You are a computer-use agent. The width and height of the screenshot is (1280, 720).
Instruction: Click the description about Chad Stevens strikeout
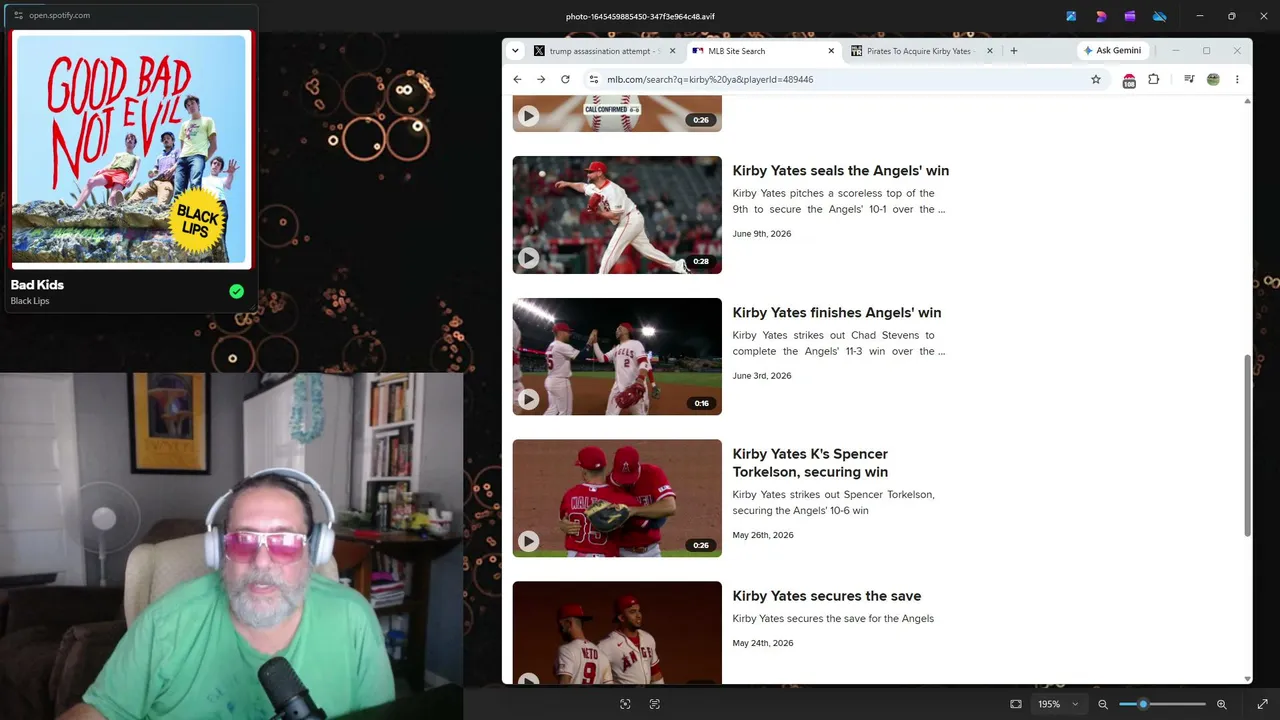[838, 343]
